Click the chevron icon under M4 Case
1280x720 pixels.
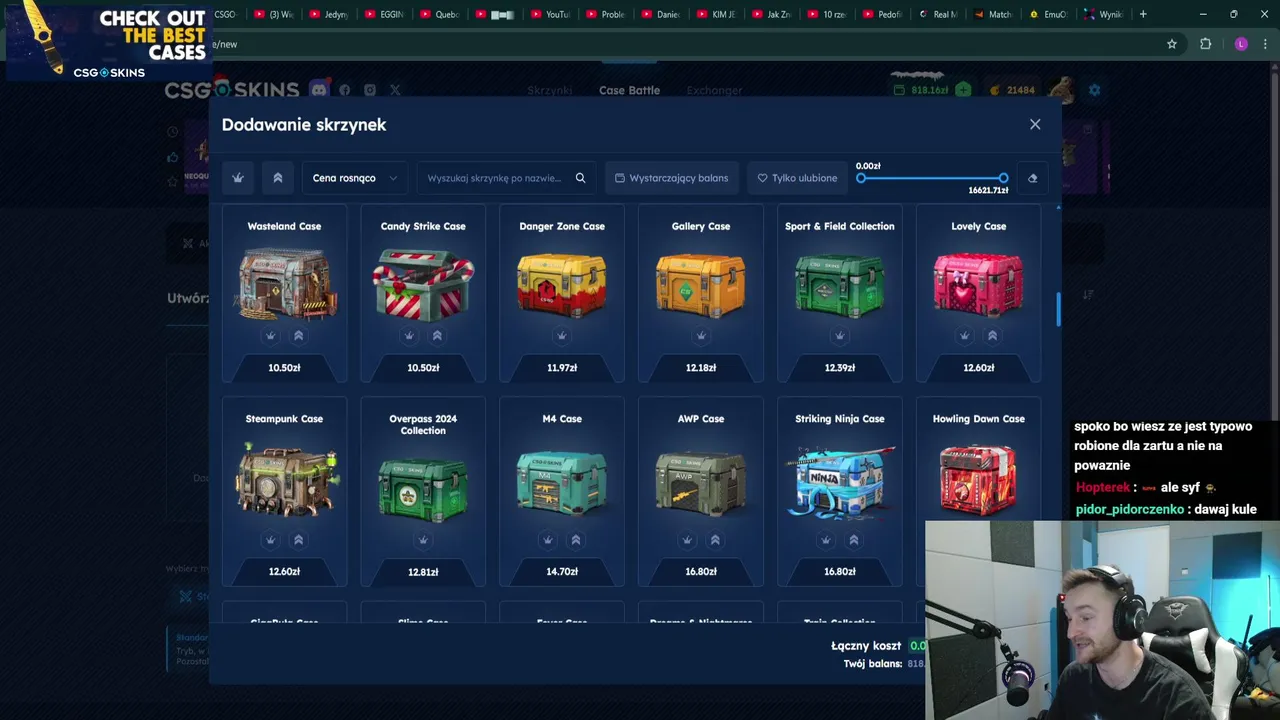tap(576, 540)
